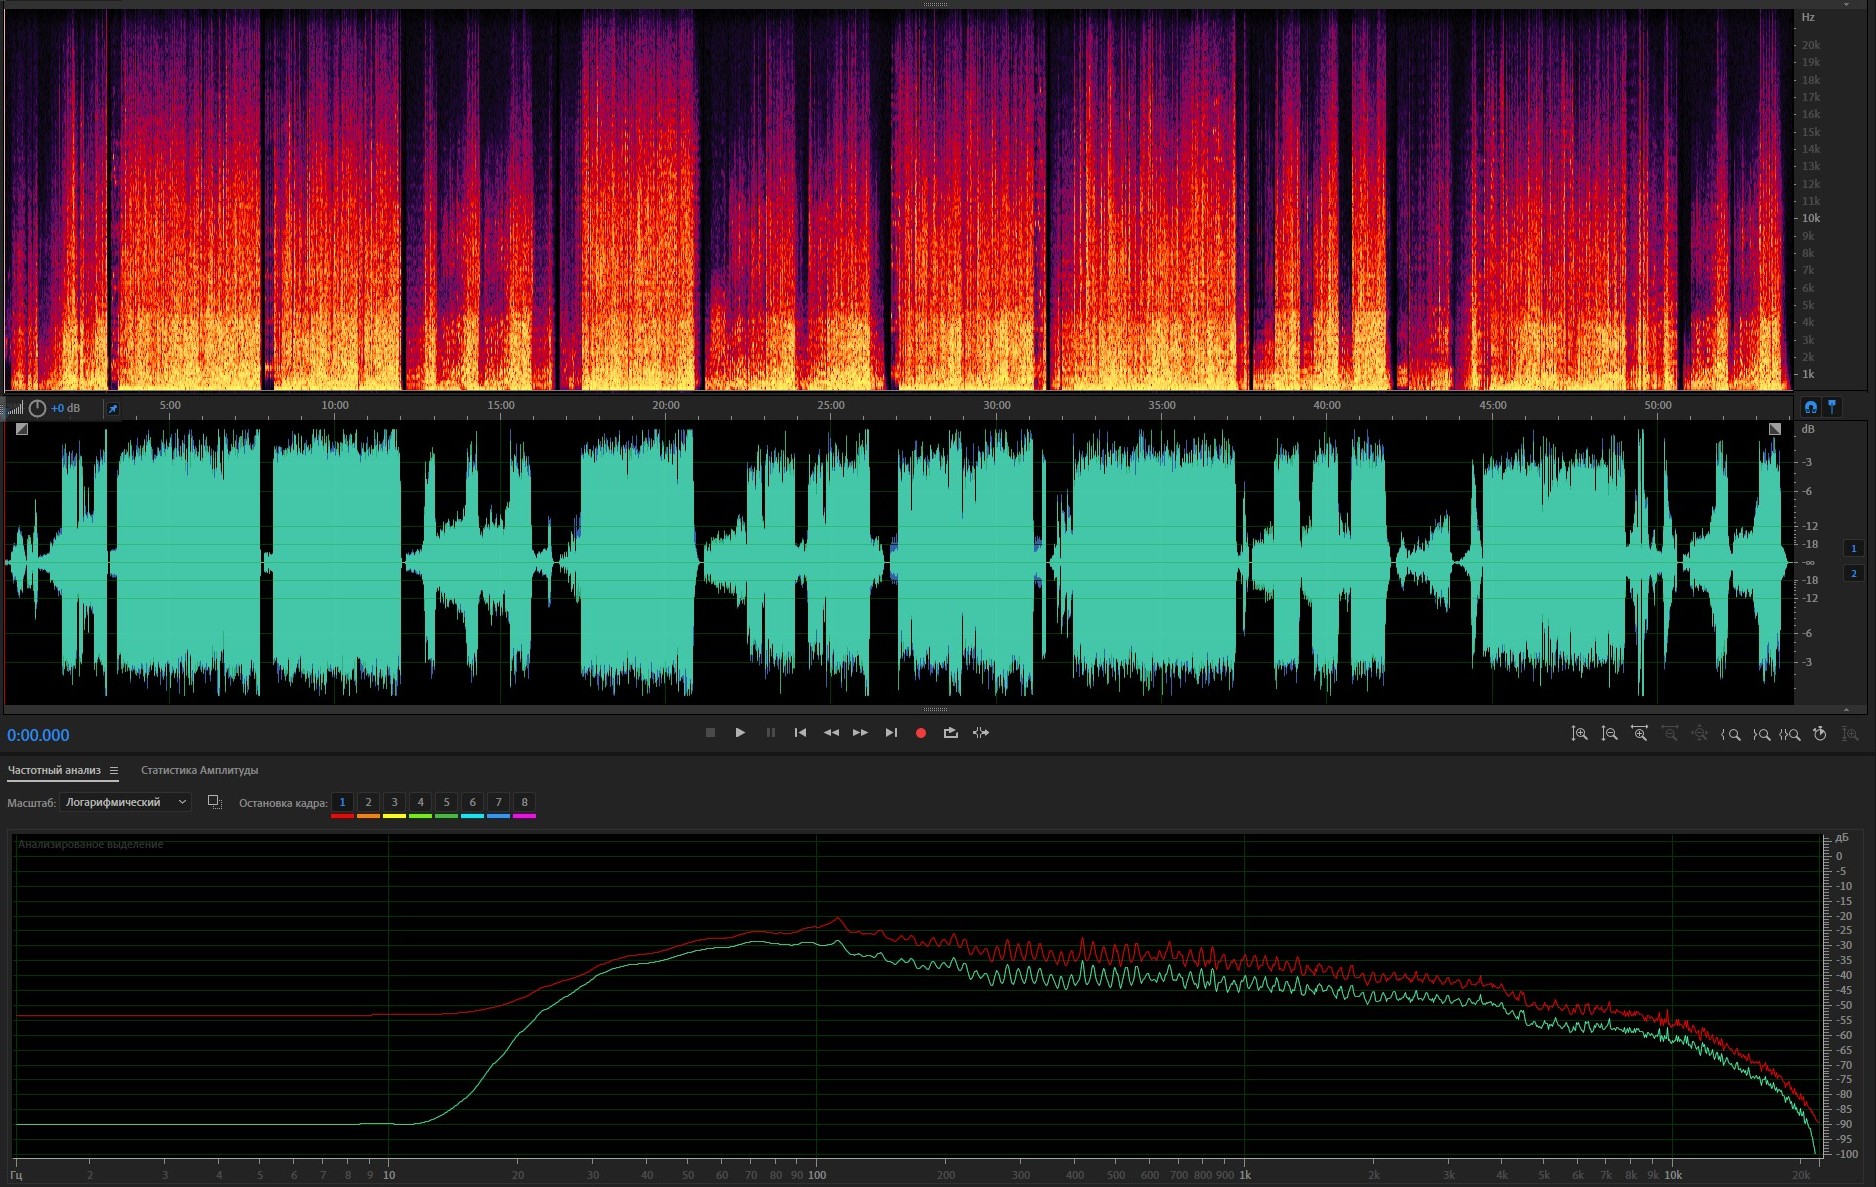Select hold frame button 7

click(498, 802)
